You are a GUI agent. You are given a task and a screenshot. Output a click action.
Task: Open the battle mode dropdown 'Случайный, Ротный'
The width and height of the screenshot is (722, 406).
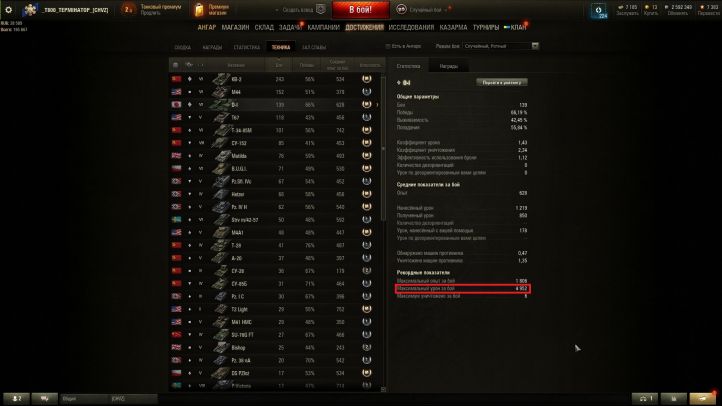coord(501,46)
